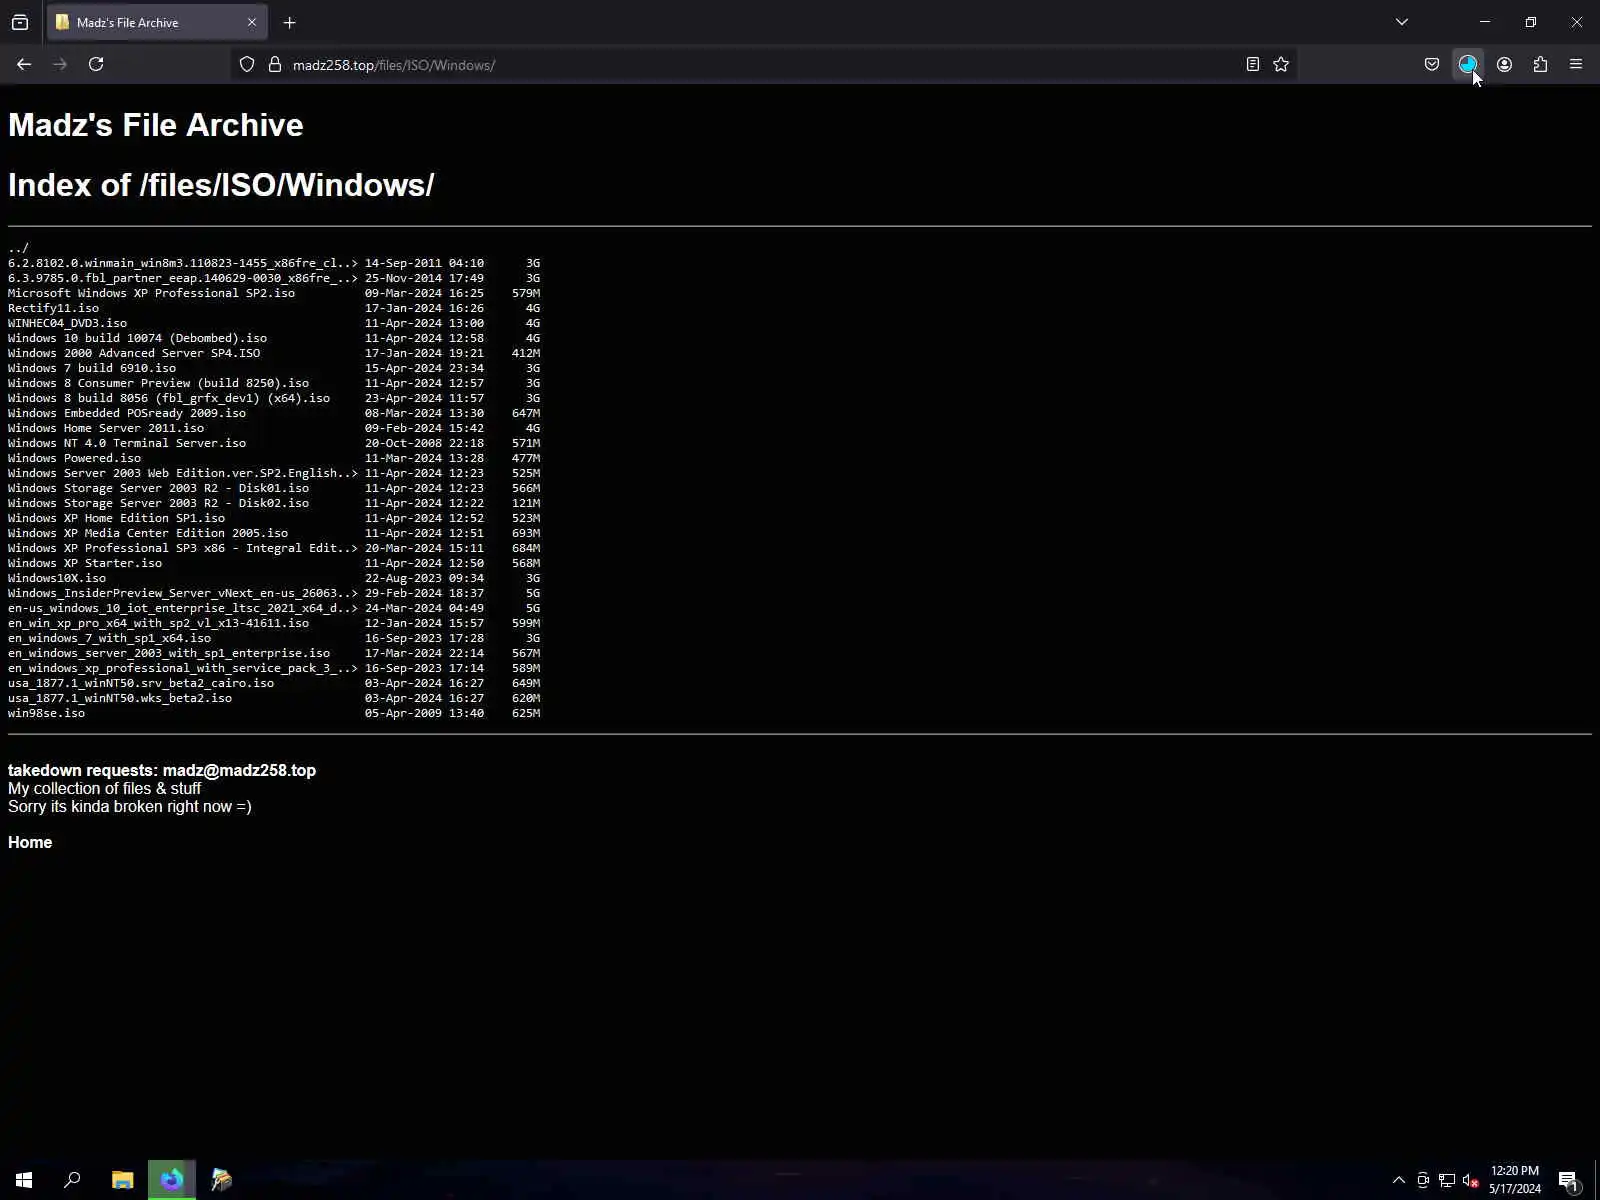Image resolution: width=1600 pixels, height=1200 pixels.
Task: List all tabs dropdown arrow
Action: click(1402, 22)
